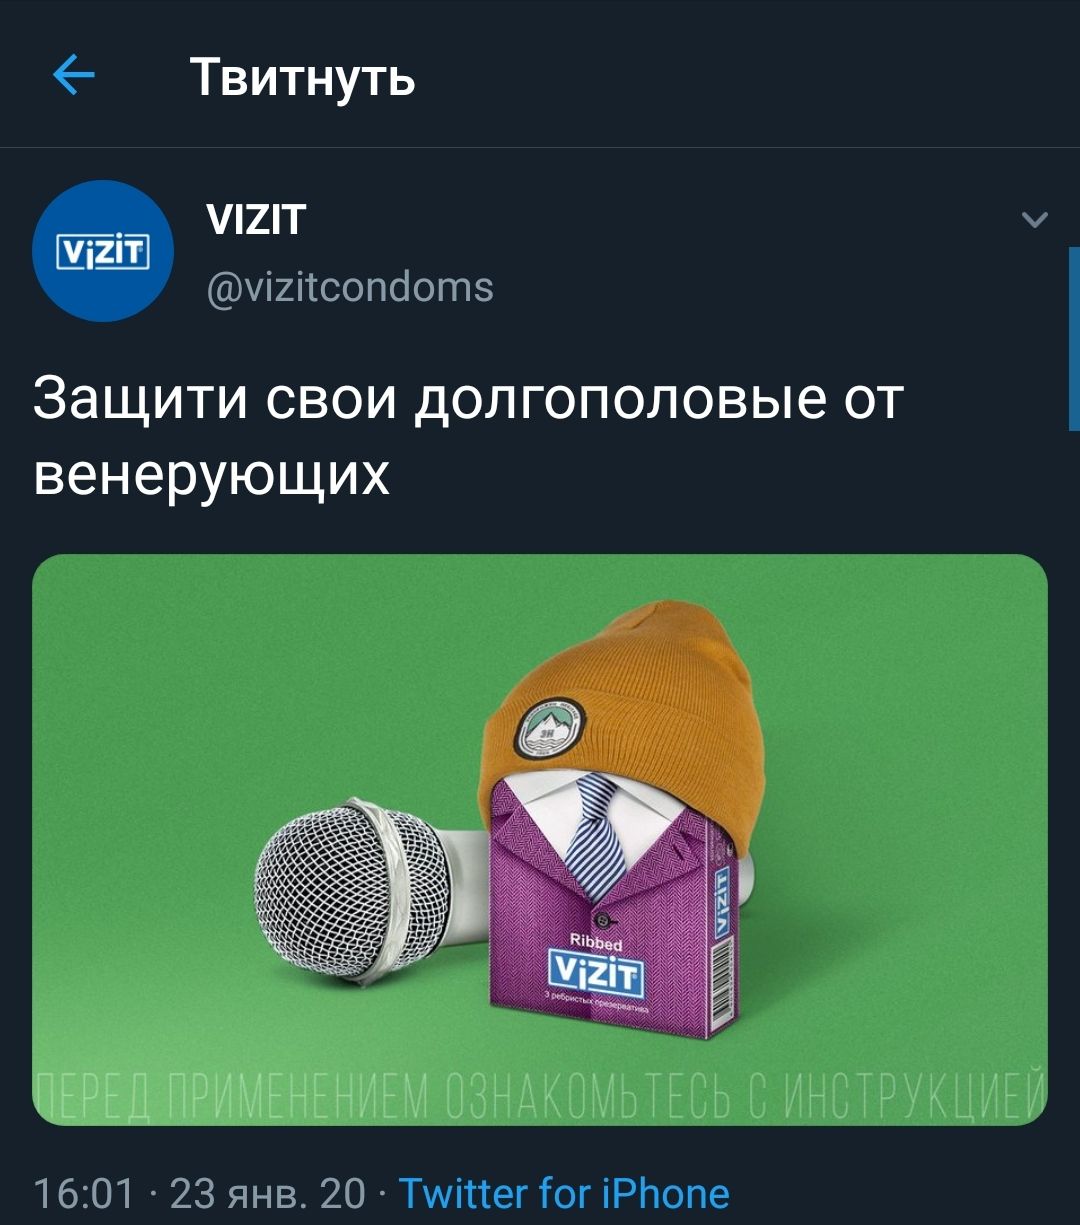Open the @vizitcondoms handle

[x=349, y=287]
